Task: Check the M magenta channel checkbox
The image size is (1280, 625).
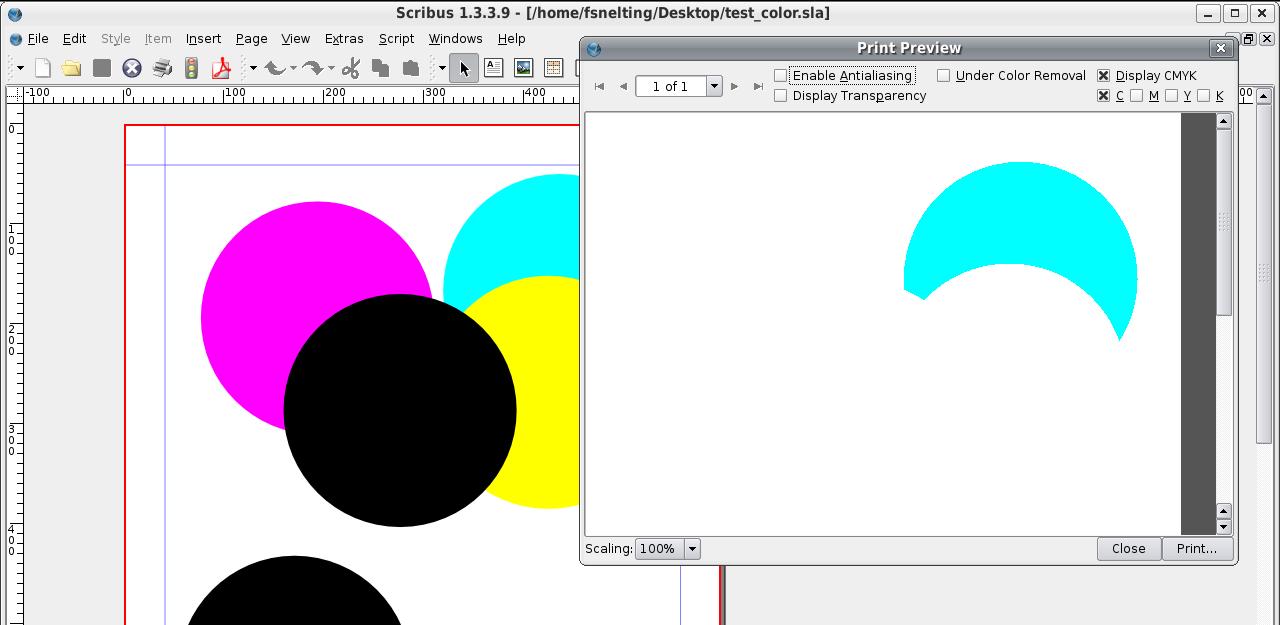Action: (x=1136, y=96)
